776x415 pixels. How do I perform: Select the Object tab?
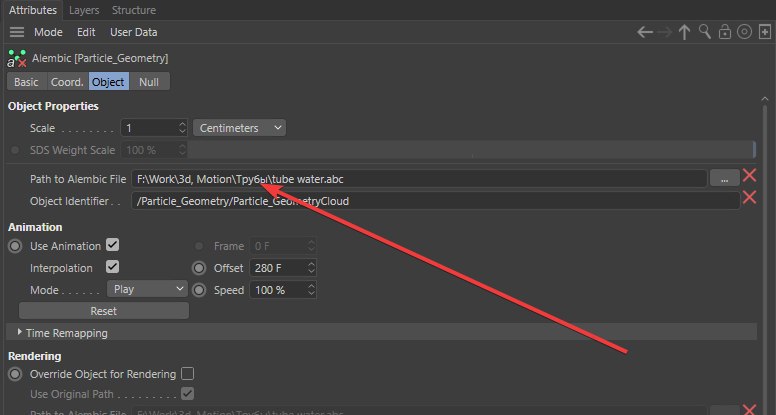pos(108,82)
